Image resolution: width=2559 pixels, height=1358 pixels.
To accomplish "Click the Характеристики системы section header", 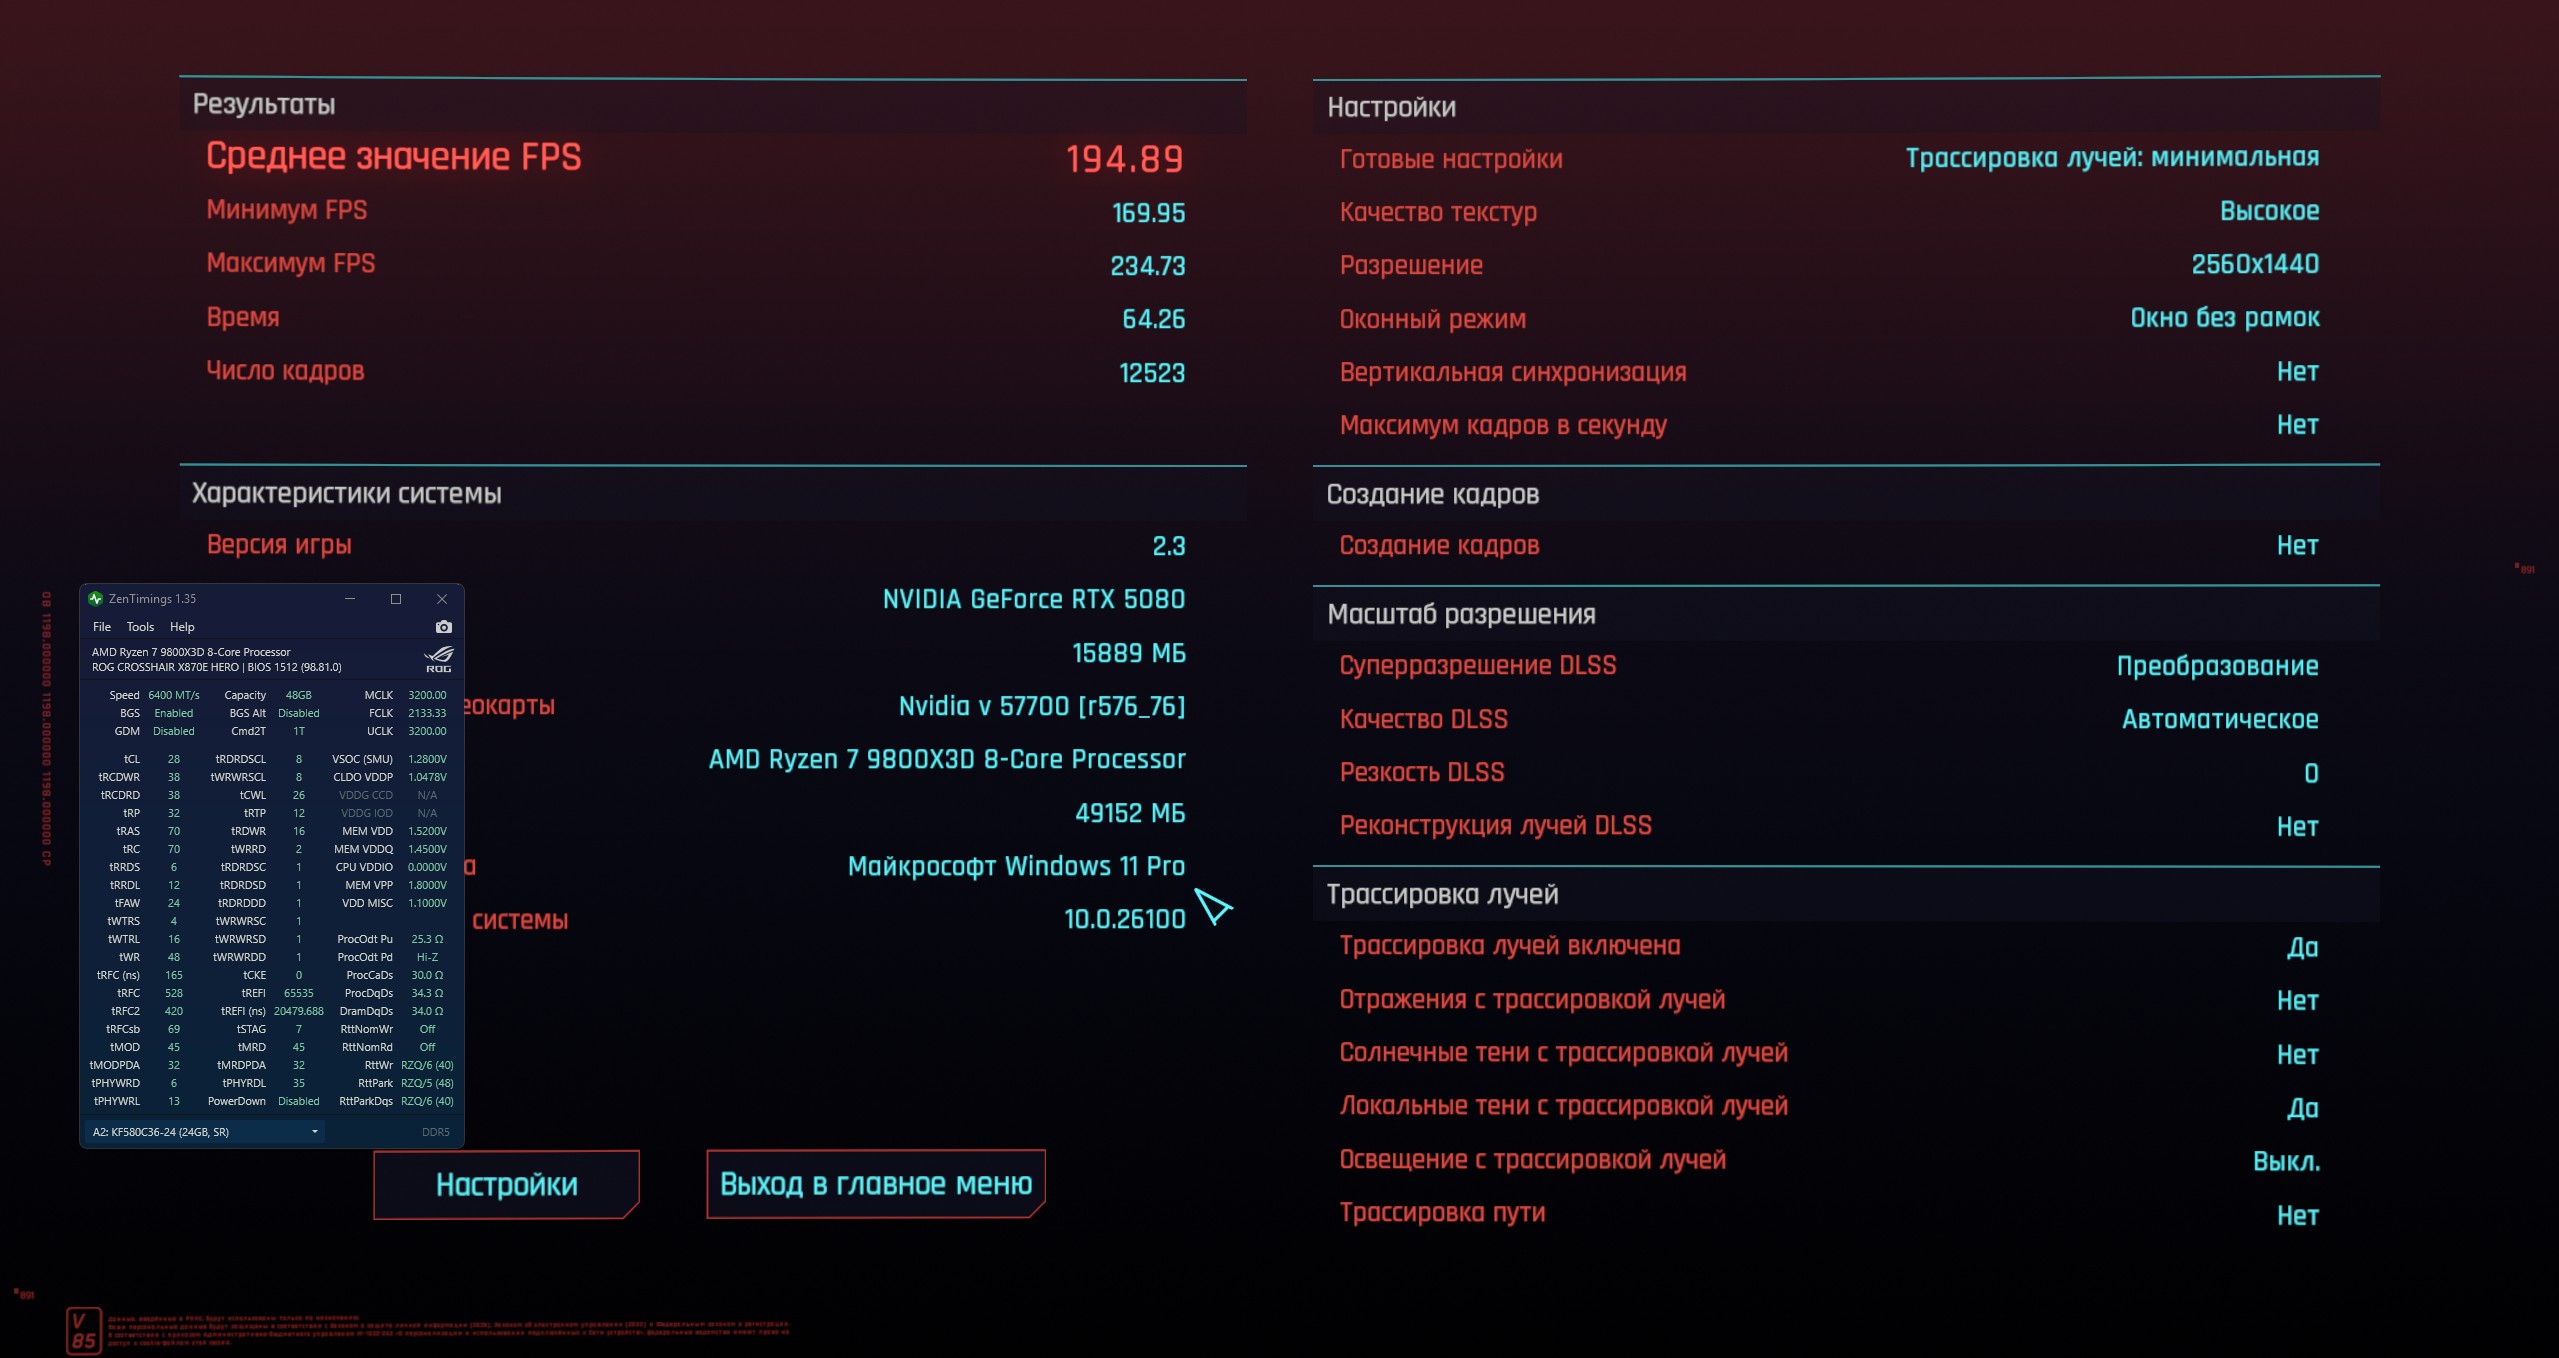I will [x=346, y=494].
